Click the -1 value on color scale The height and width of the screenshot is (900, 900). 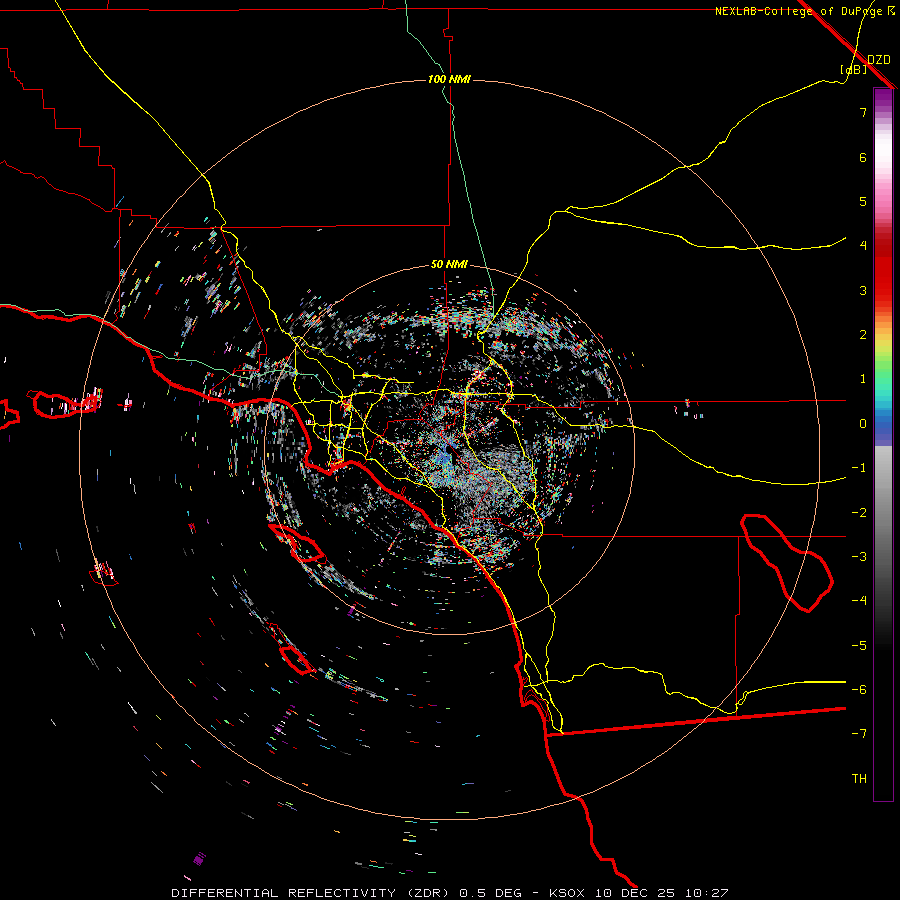click(x=859, y=468)
